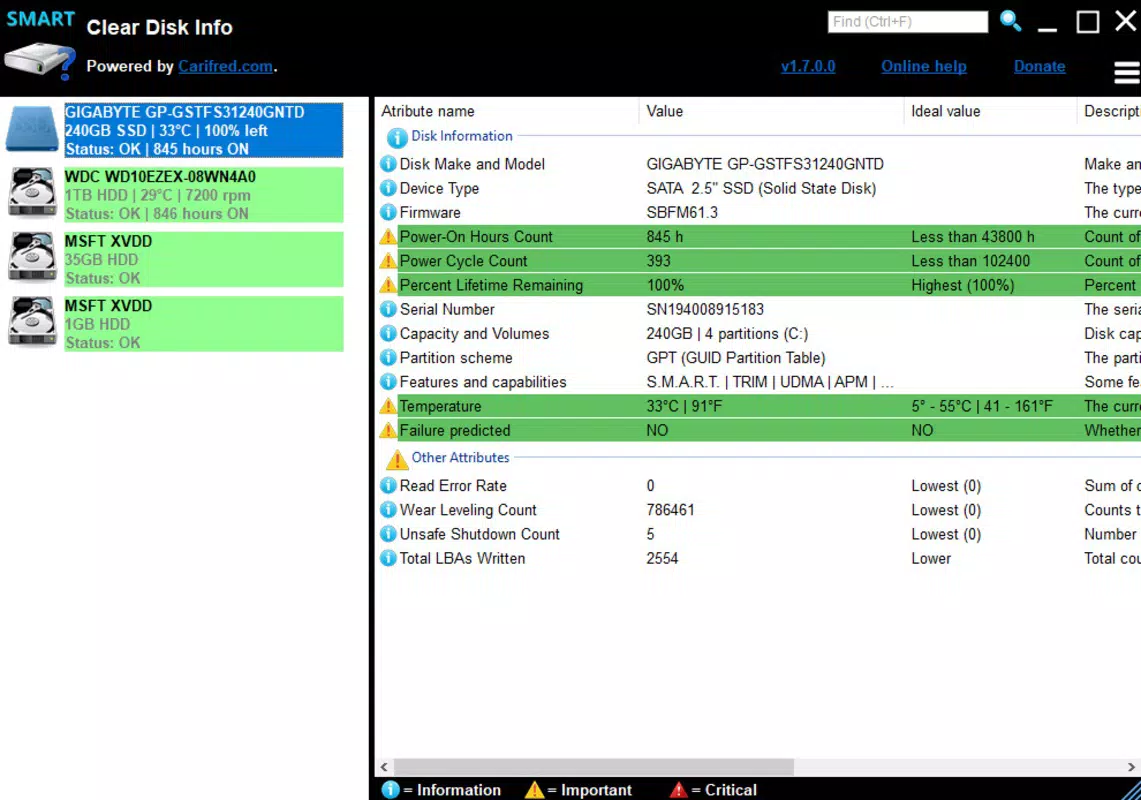Click the magnifier search icon

click(x=1010, y=21)
